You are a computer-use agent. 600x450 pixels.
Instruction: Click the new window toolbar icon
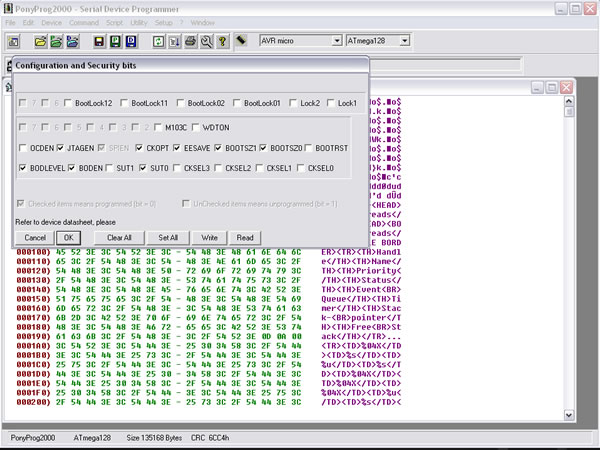pyautogui.click(x=14, y=41)
